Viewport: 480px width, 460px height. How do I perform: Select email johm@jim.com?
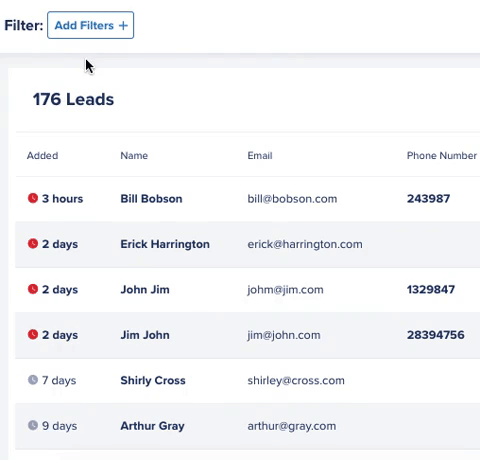pyautogui.click(x=285, y=290)
